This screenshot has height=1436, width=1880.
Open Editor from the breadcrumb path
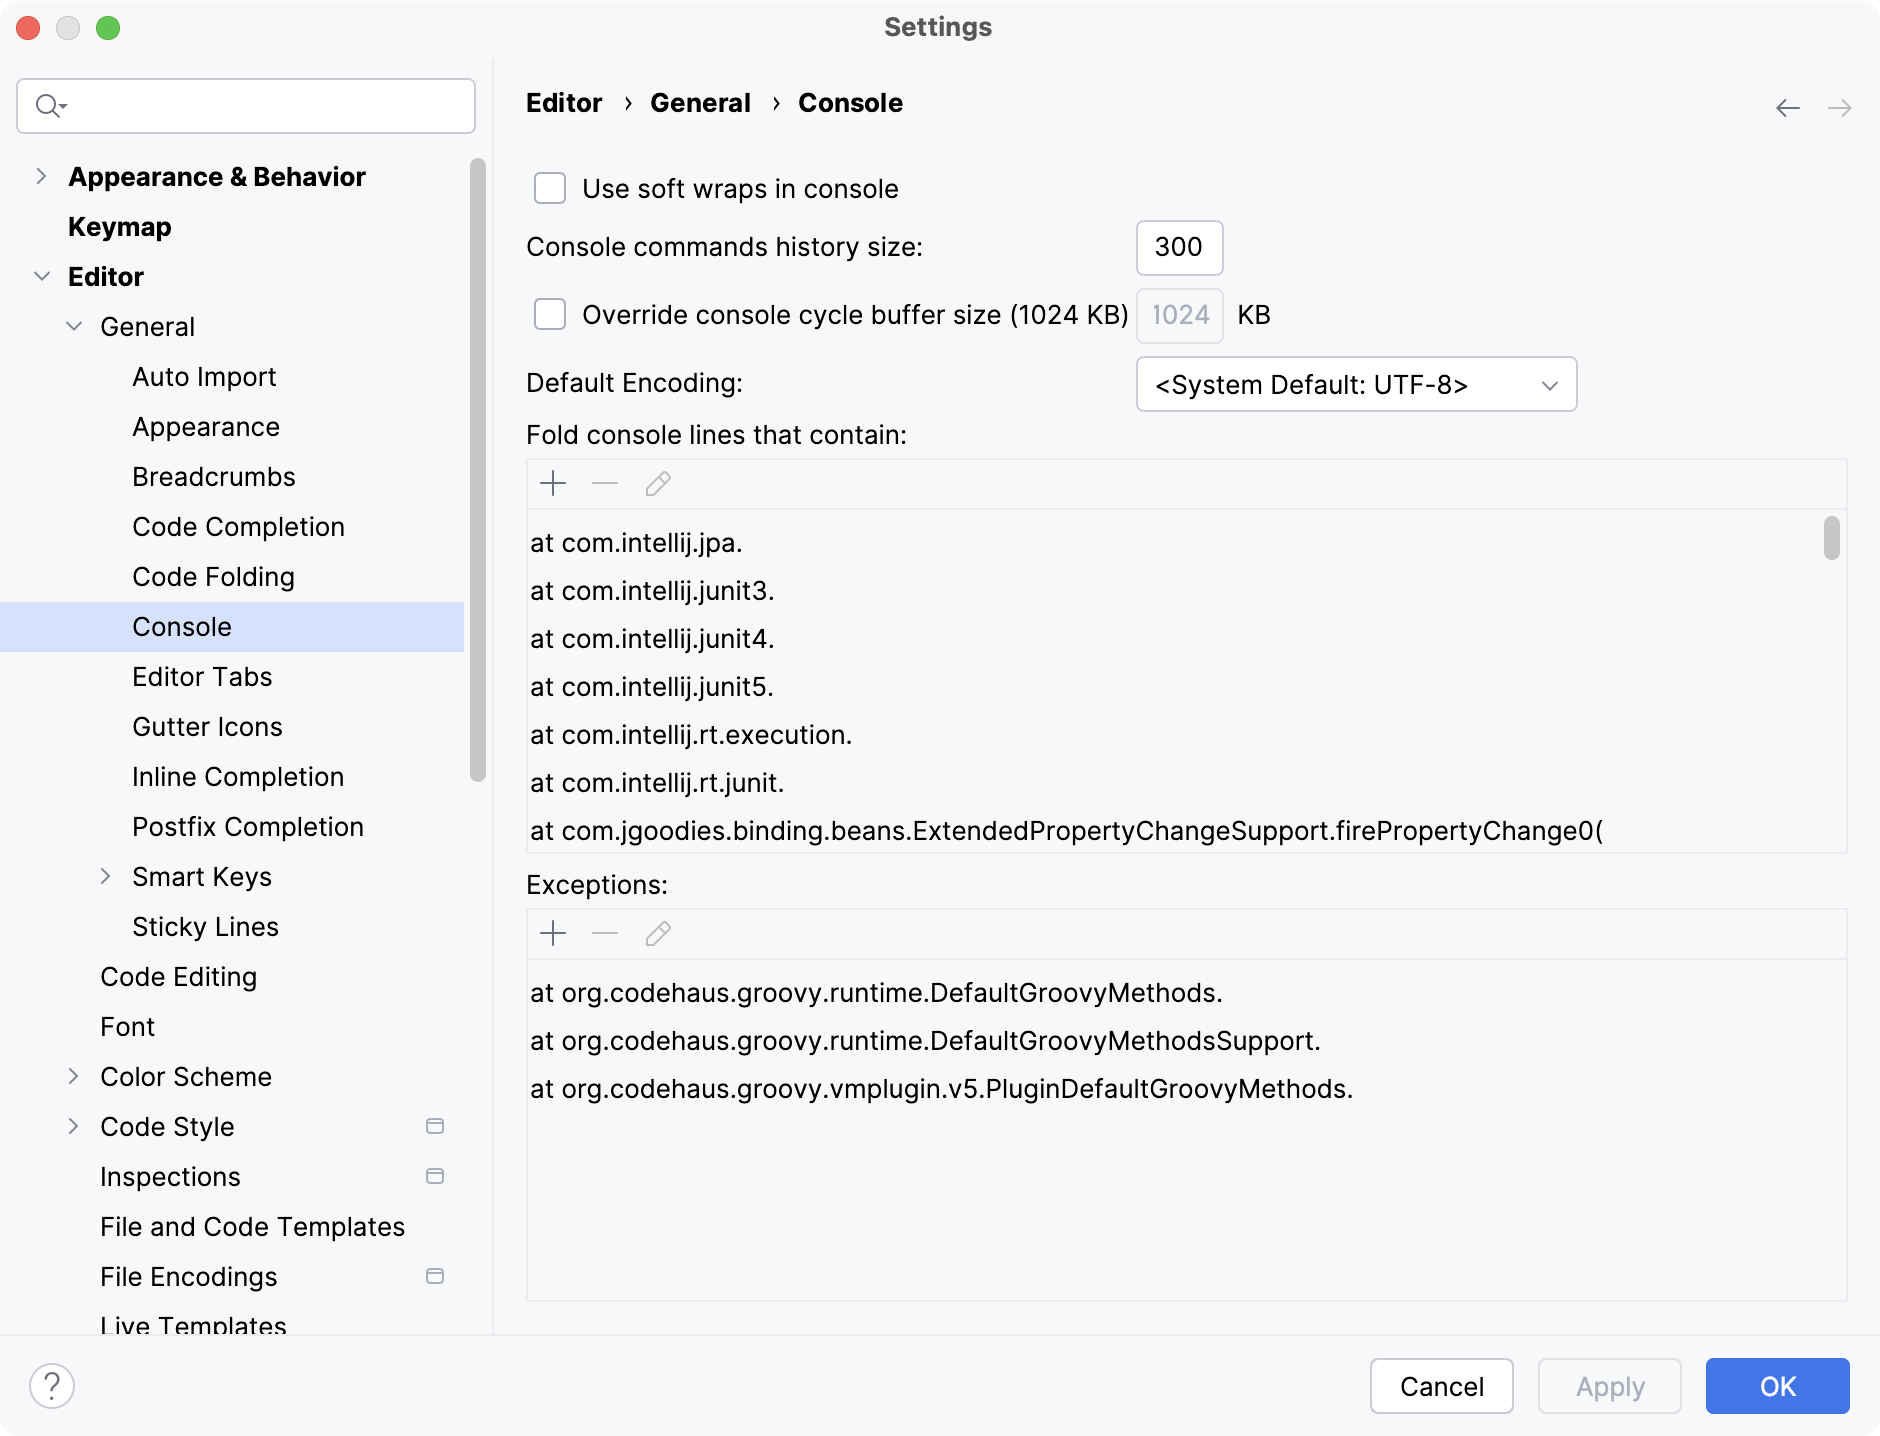[563, 103]
